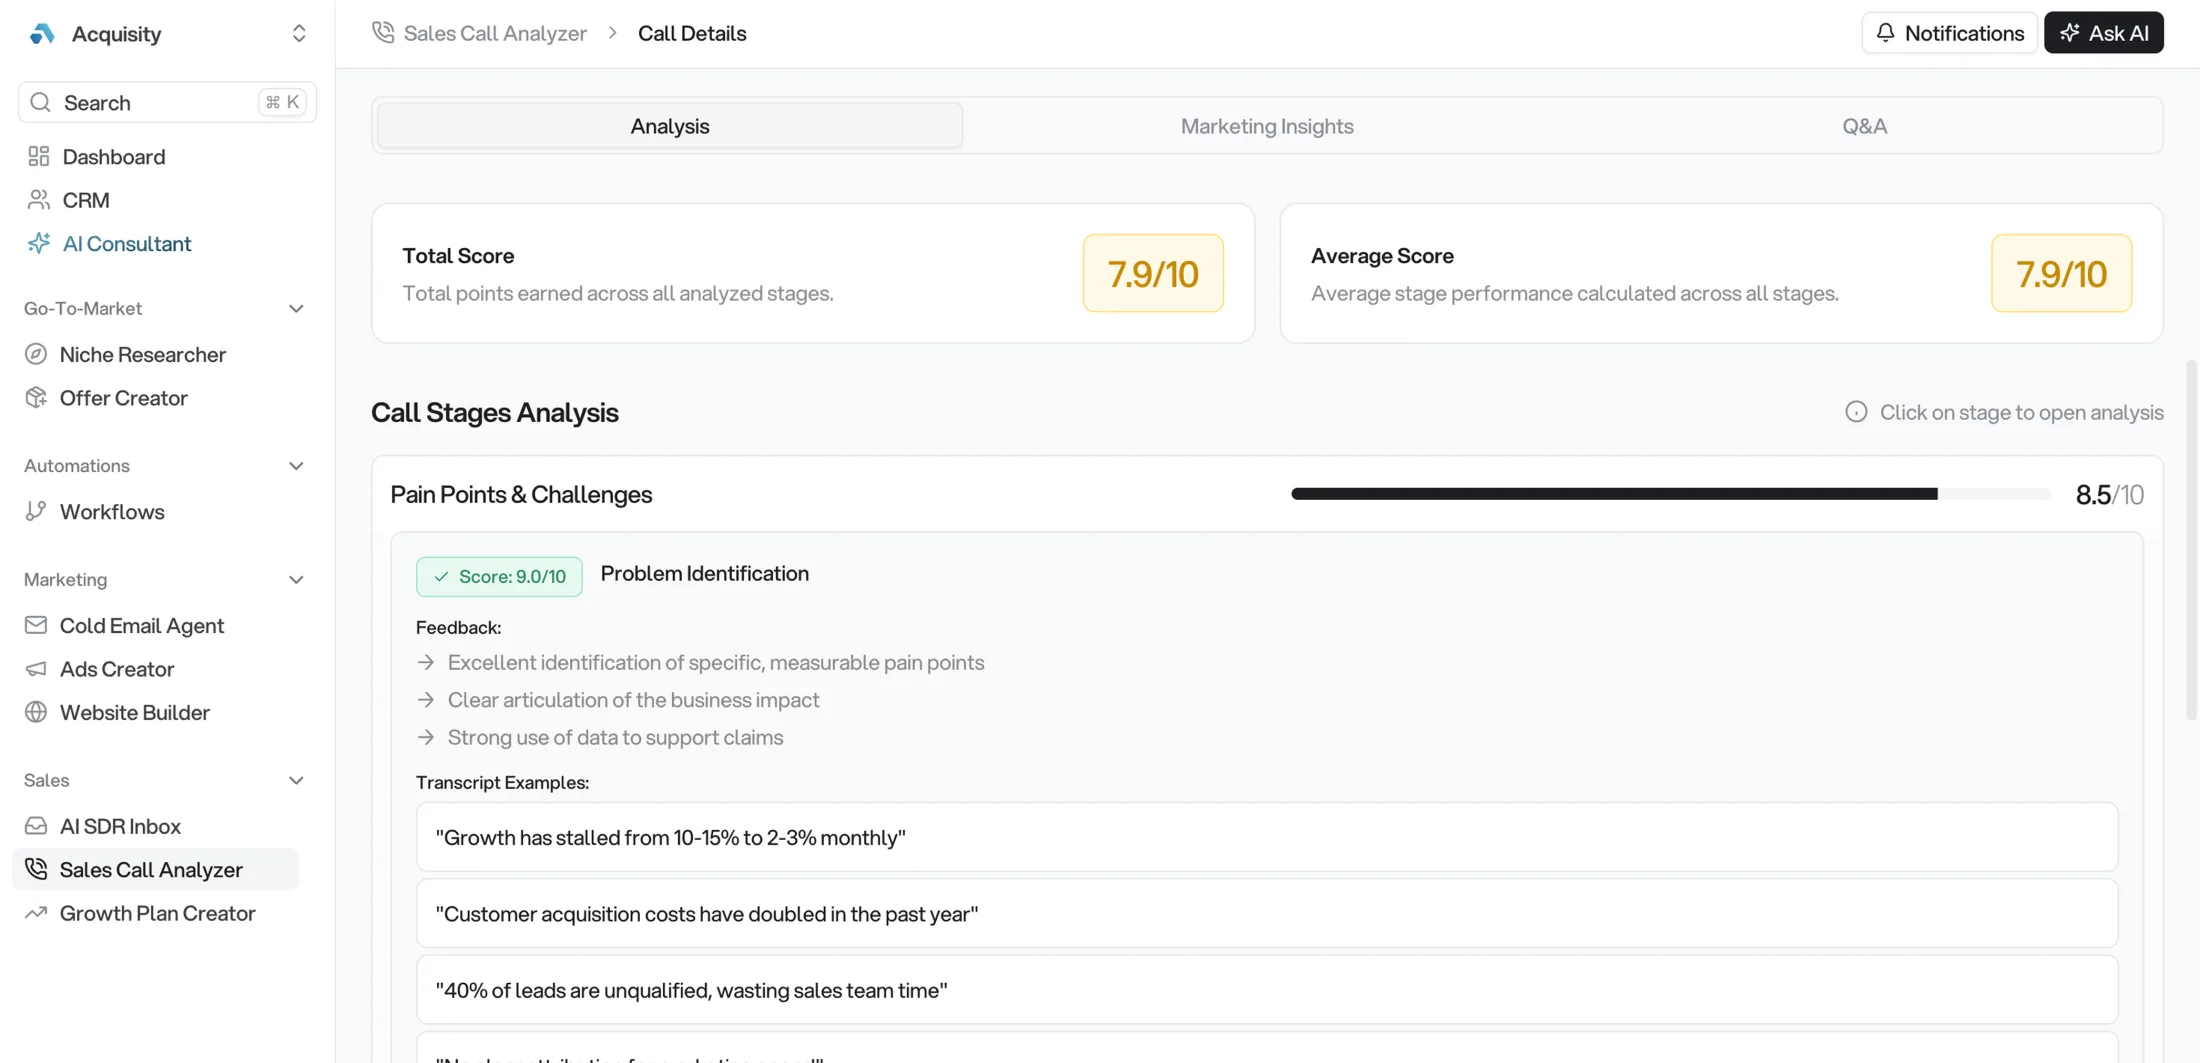Select the Cold Email Agent envelope icon
Image resolution: width=2200 pixels, height=1063 pixels.
[36, 625]
